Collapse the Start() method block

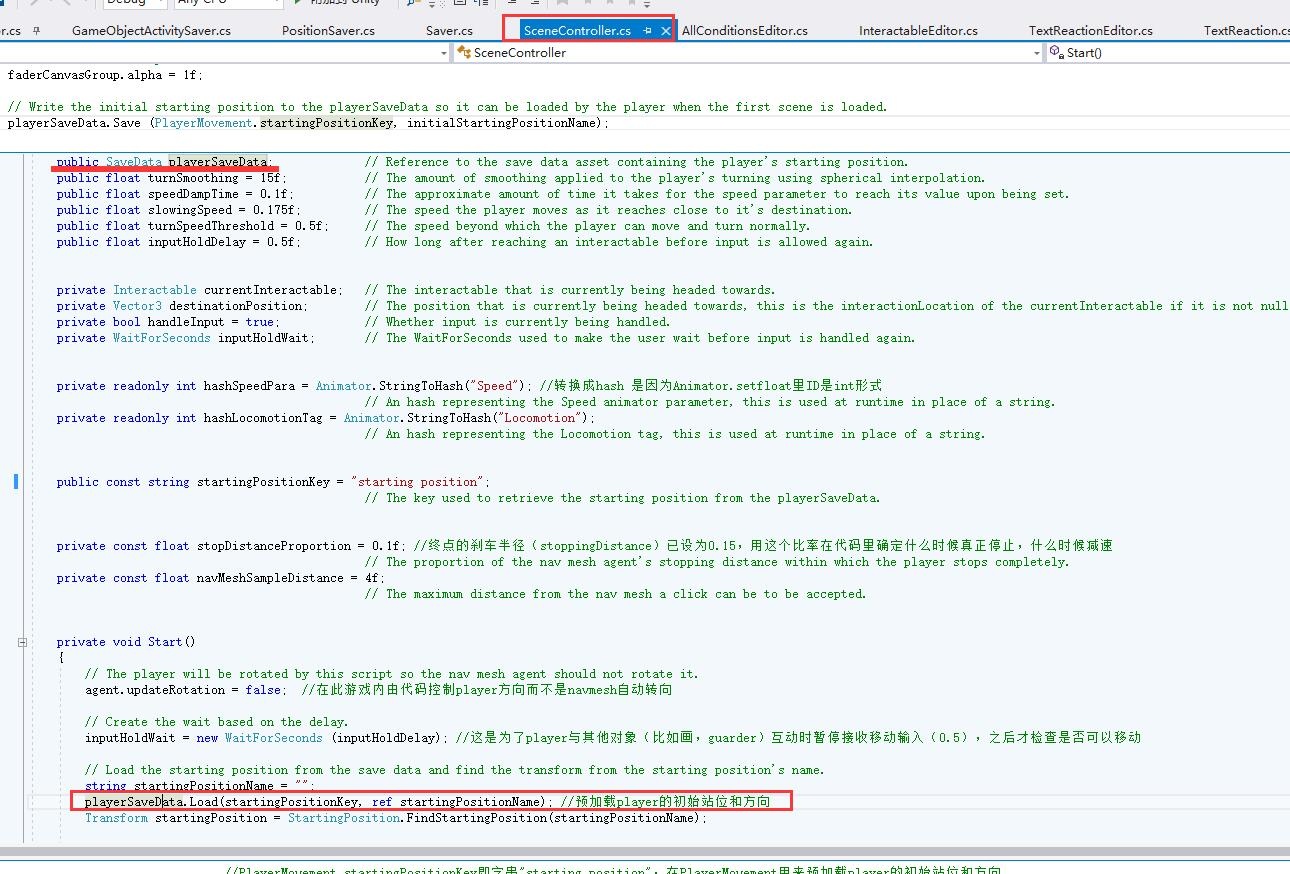(22, 642)
